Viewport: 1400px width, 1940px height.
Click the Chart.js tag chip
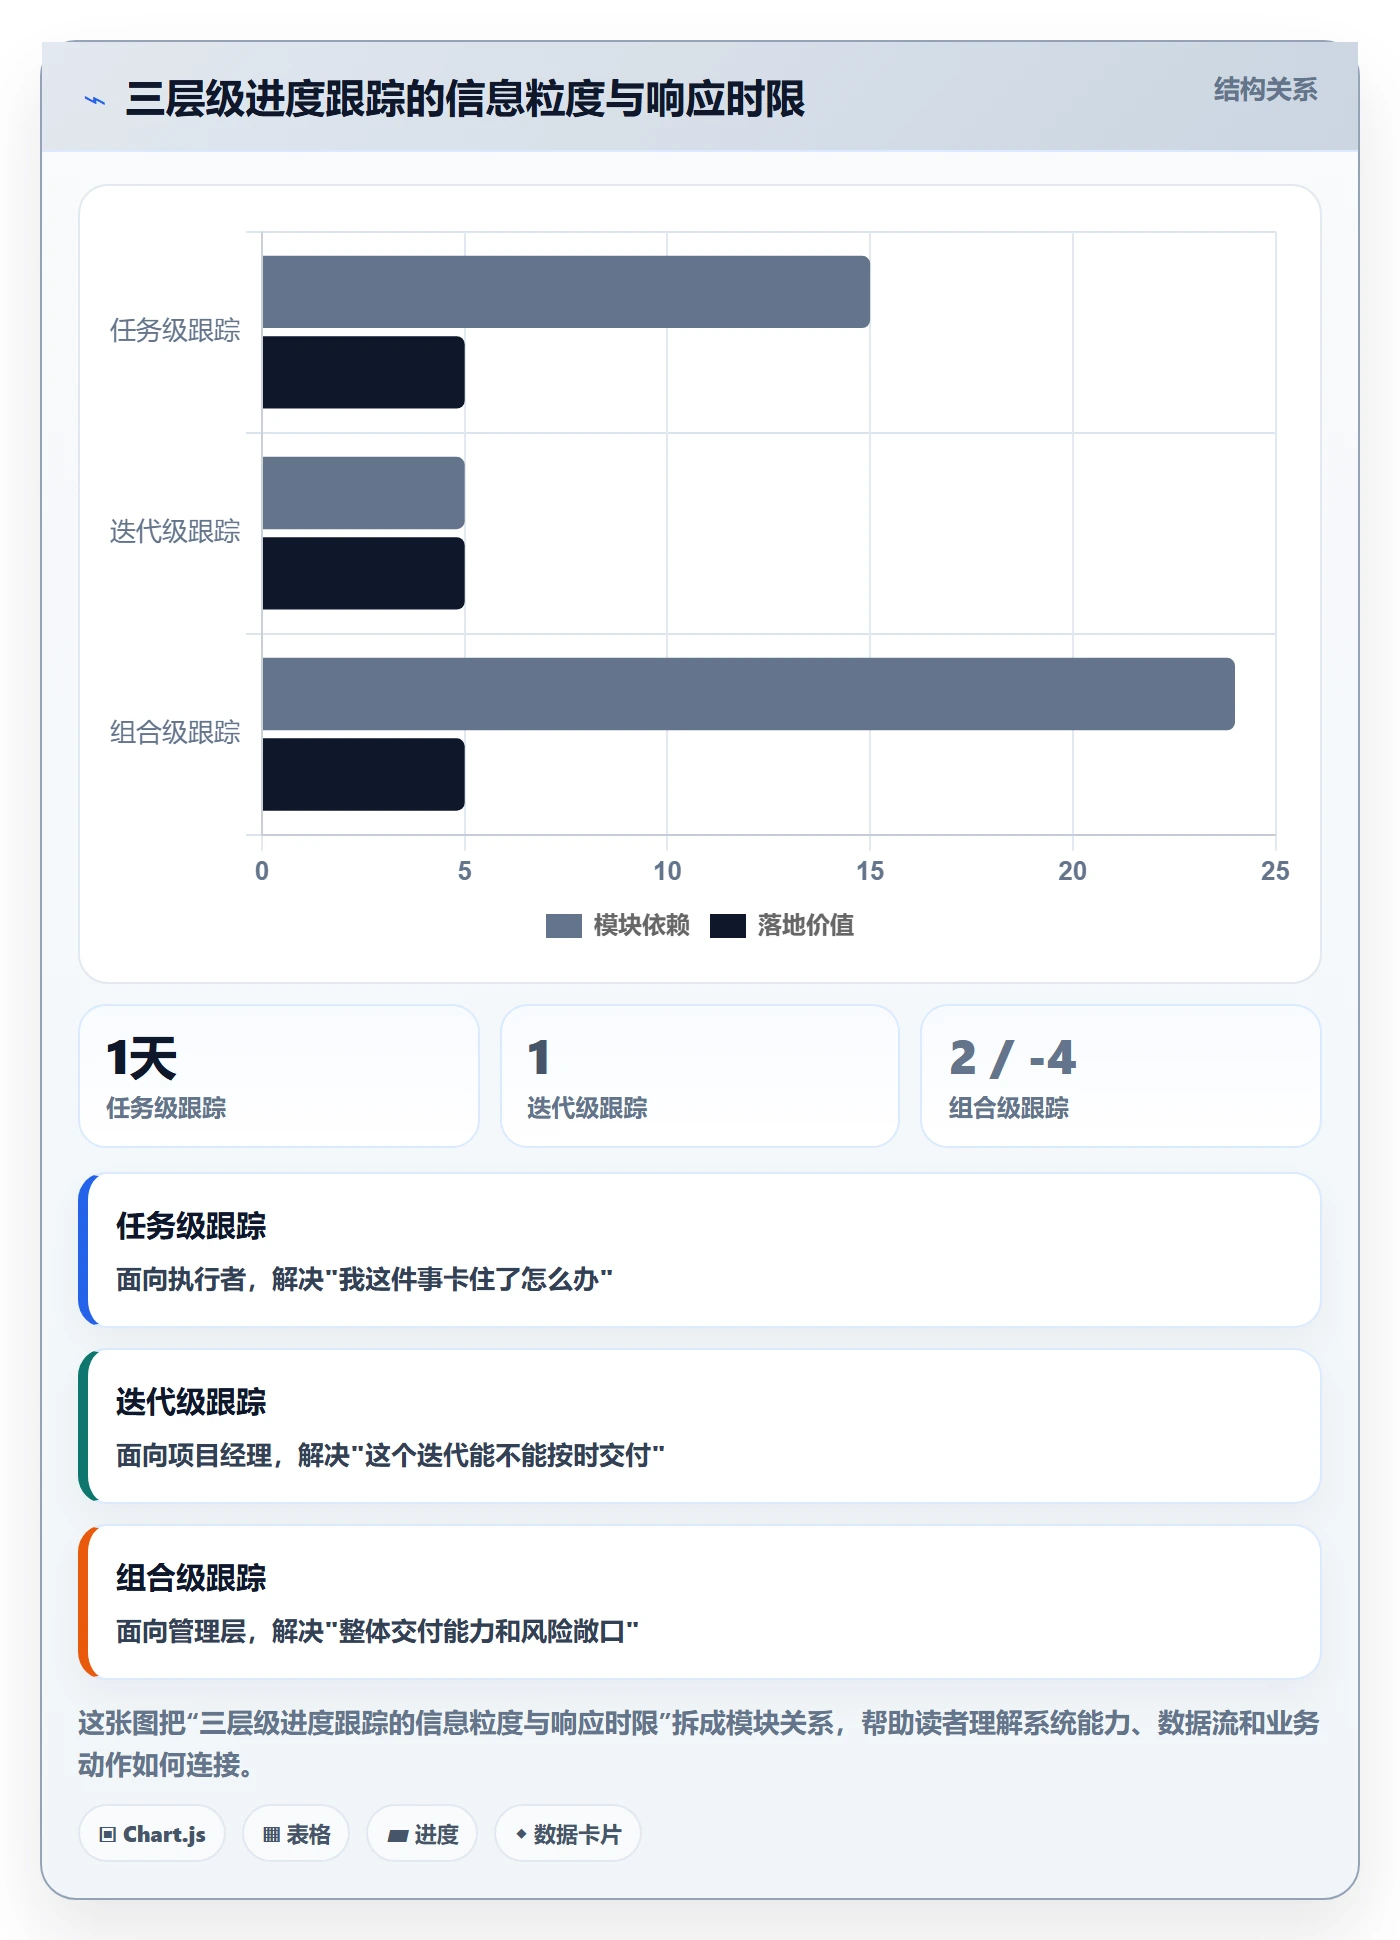(x=152, y=1834)
